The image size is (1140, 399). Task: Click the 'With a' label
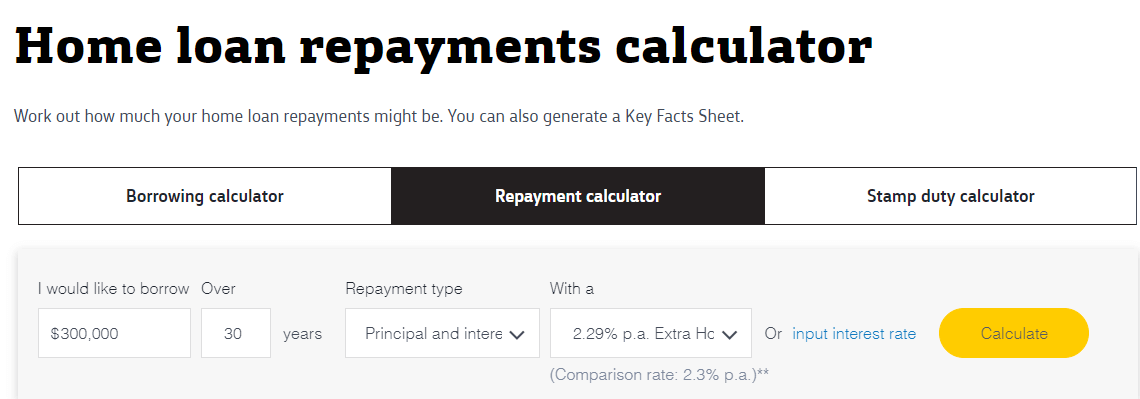[x=571, y=289]
